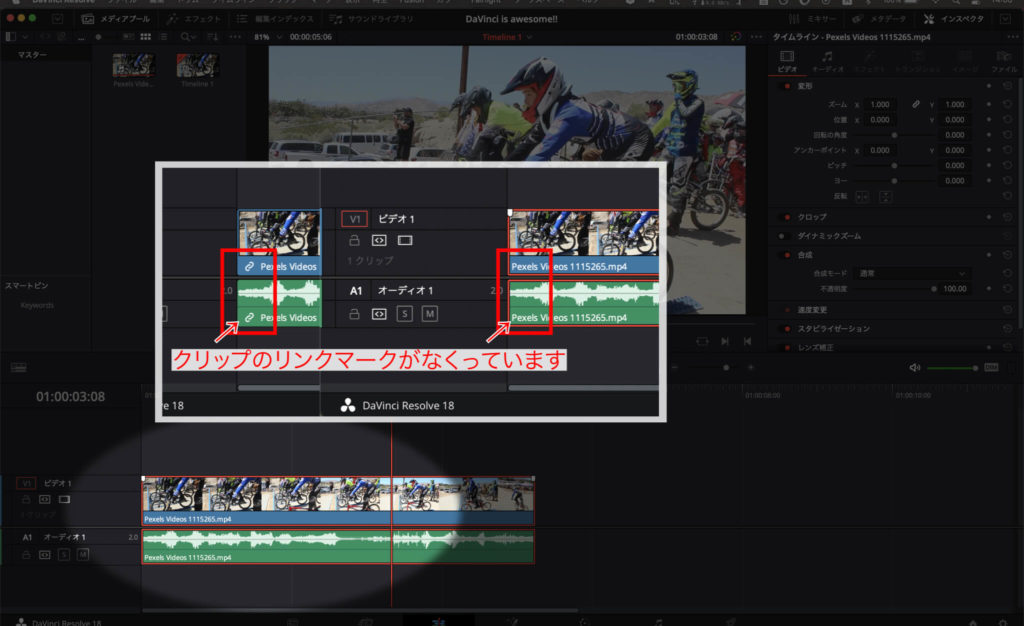
Task: Click the 回転の角度 slider
Action: pyautogui.click(x=895, y=135)
